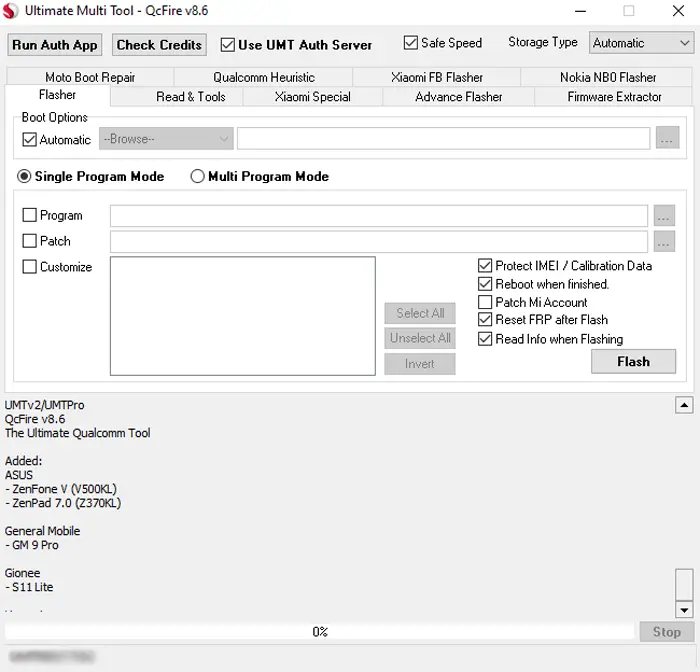
Task: Click the log scroll down arrow
Action: tap(684, 609)
